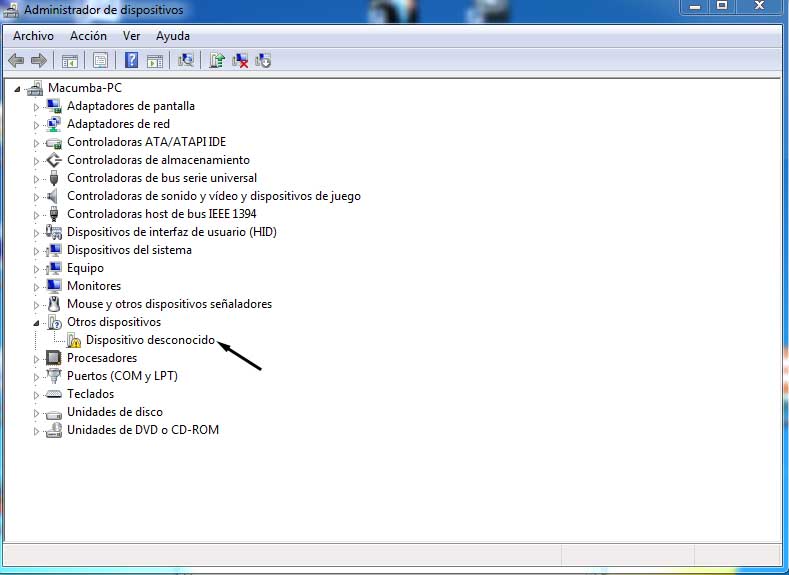Click the Macumba-PC computer icon
Screen dimensions: 789x575
pyautogui.click(x=35, y=88)
